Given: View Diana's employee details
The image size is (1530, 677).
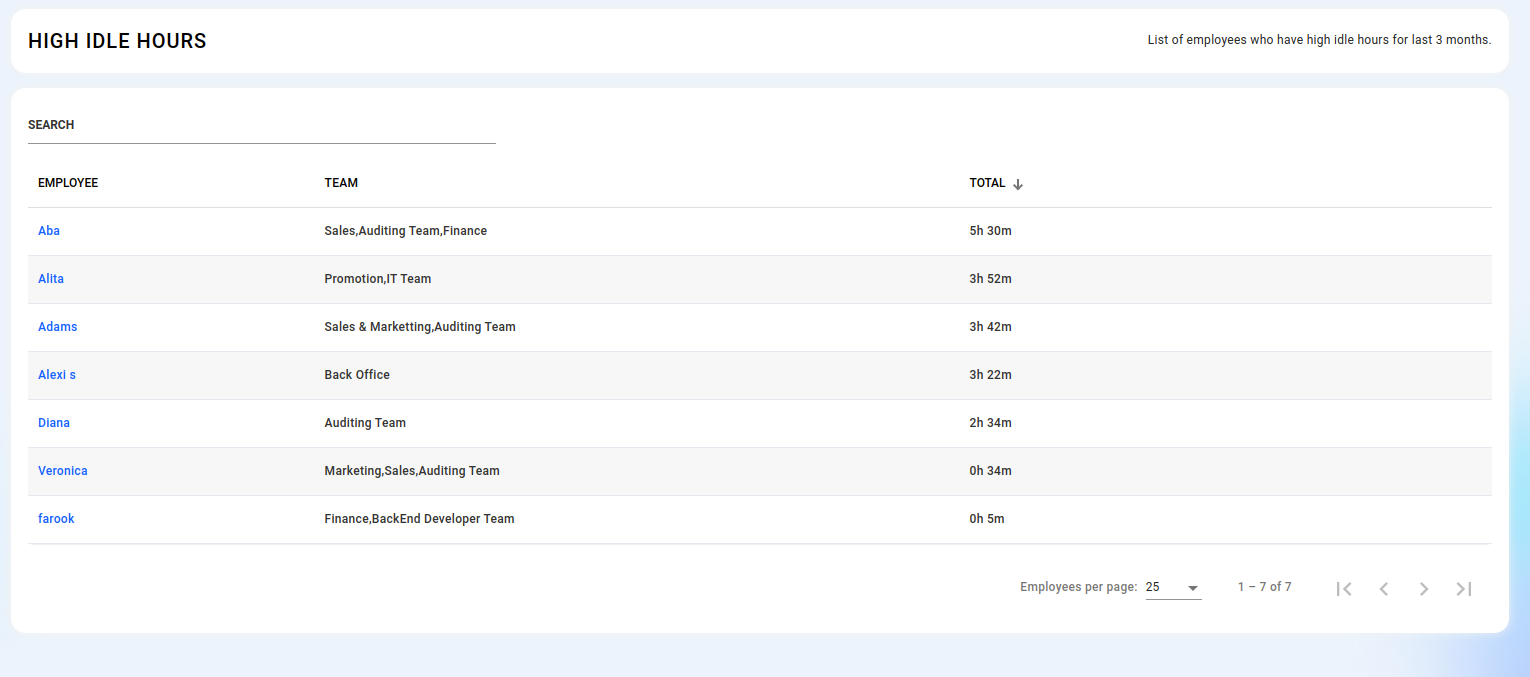Looking at the screenshot, I should tap(54, 423).
